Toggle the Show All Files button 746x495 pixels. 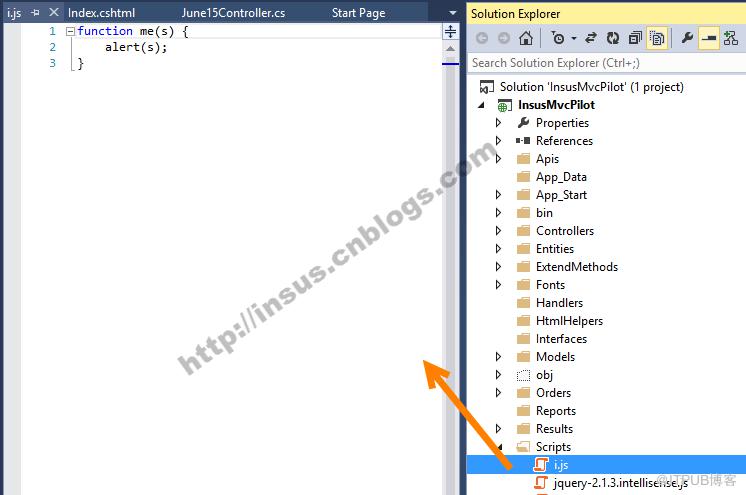click(x=657, y=38)
